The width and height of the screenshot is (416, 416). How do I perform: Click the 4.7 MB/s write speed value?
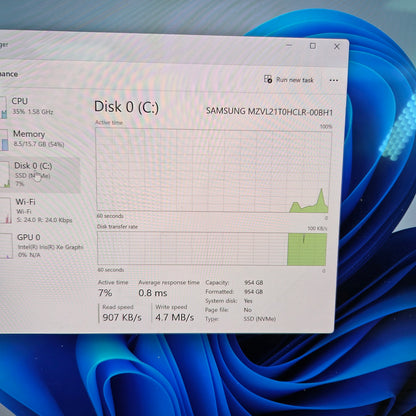point(174,317)
